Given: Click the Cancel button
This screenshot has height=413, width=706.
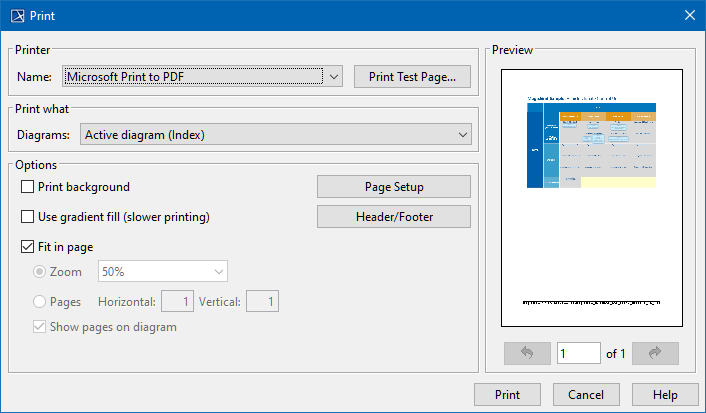Looking at the screenshot, I should [x=585, y=394].
